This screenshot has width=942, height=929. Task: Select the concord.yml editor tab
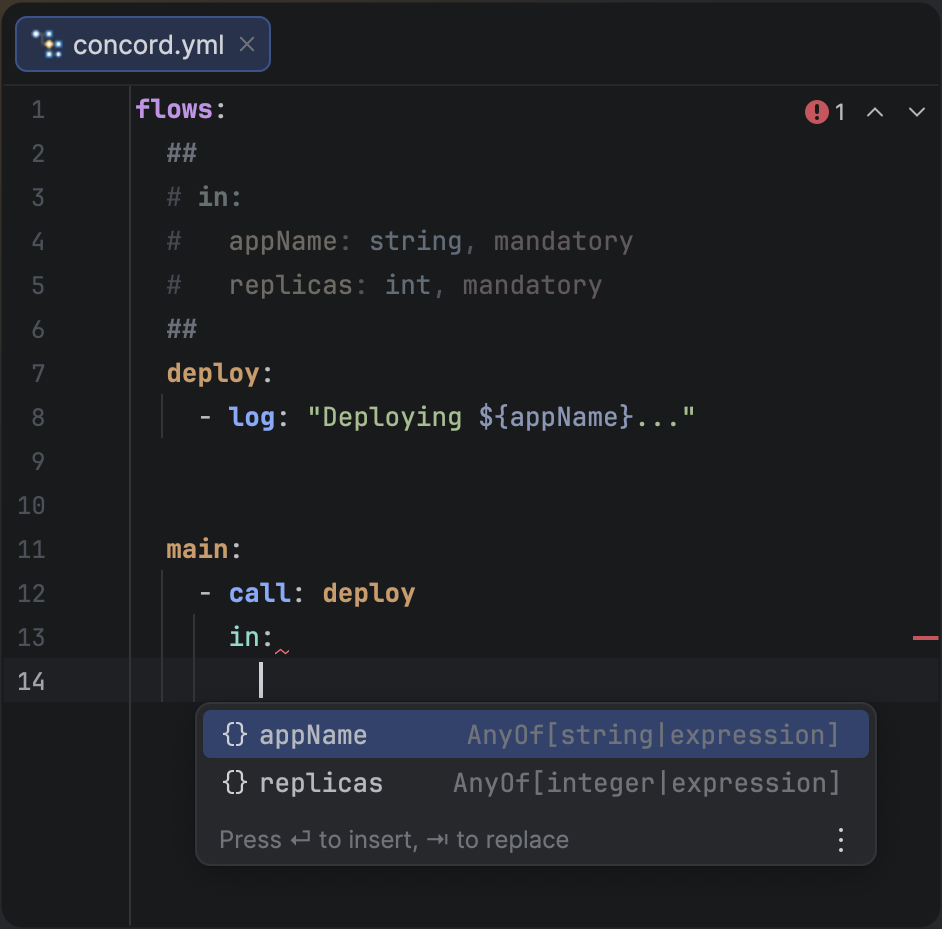(x=148, y=45)
